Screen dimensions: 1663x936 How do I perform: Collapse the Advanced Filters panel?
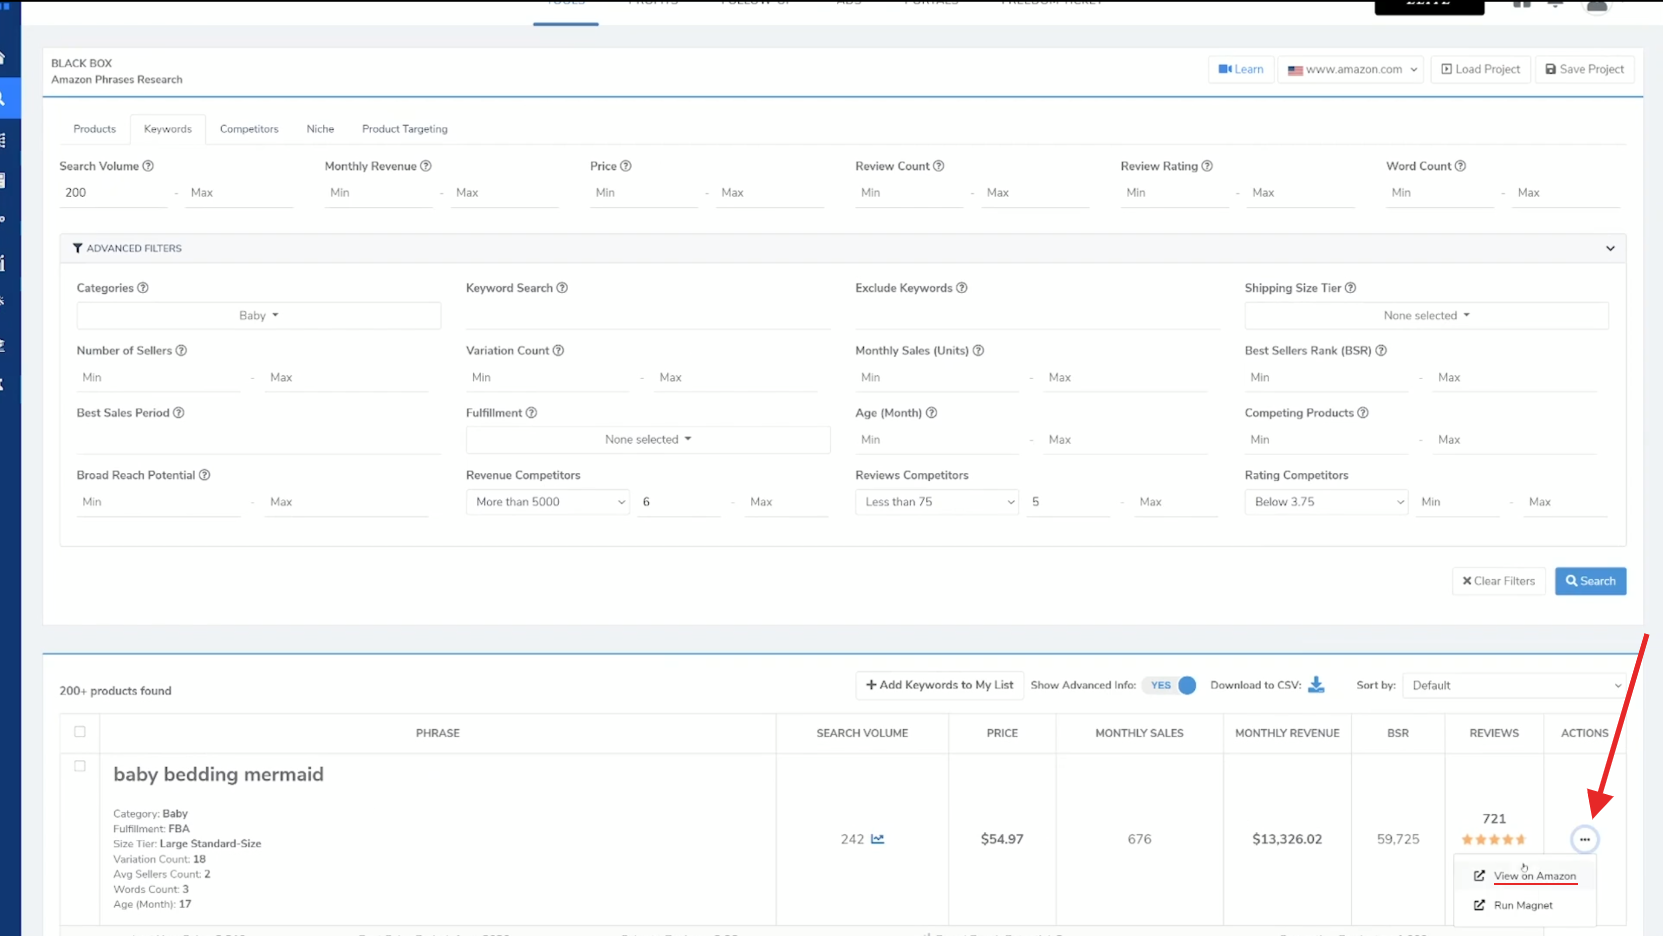[x=1610, y=248]
